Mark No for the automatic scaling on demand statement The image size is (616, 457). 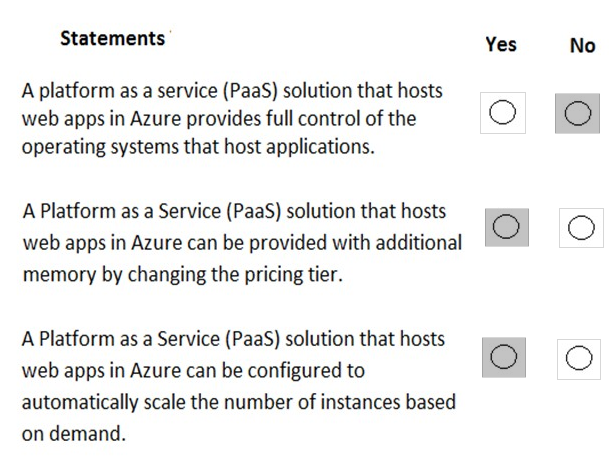click(579, 359)
